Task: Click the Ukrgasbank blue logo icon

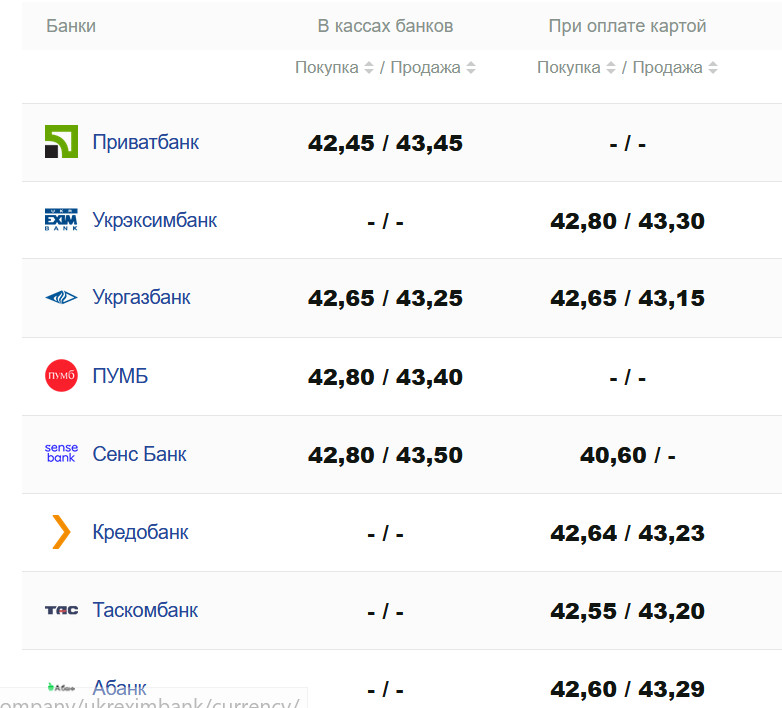Action: coord(61,298)
